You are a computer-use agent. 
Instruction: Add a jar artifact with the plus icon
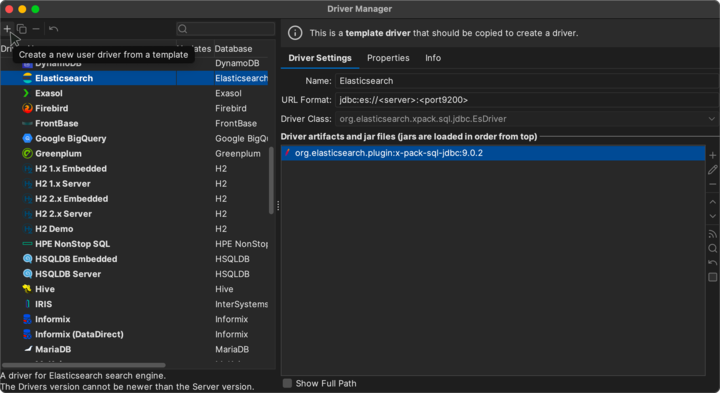coord(713,155)
